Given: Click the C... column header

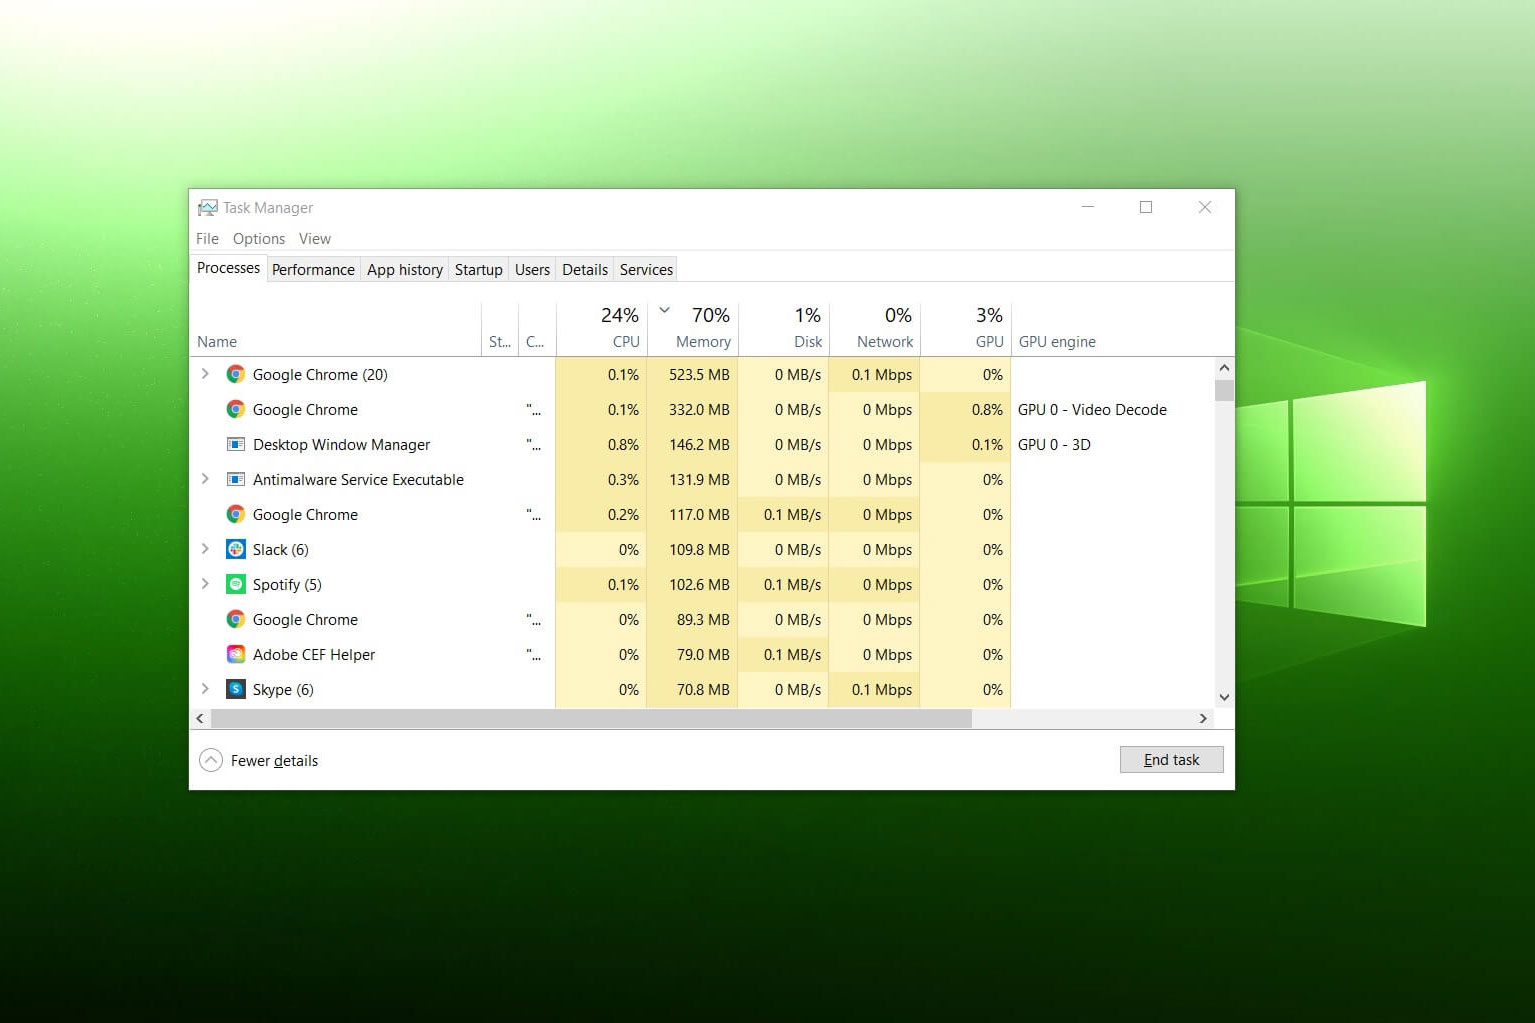Looking at the screenshot, I should point(537,329).
